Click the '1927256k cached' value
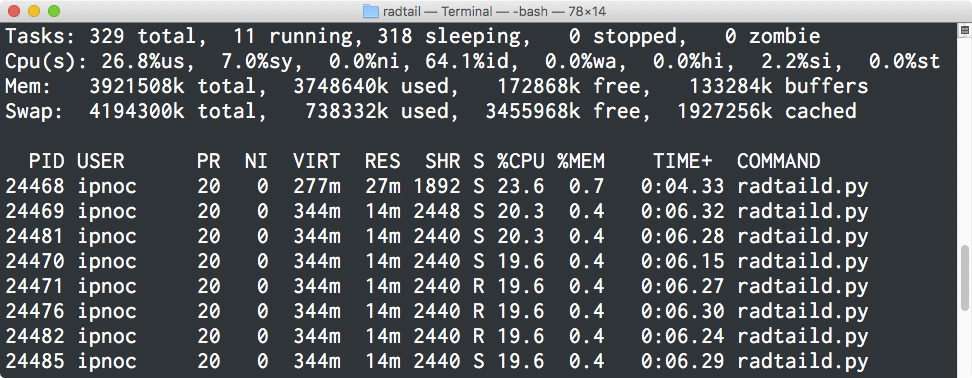Viewport: 972px width, 378px height. [x=767, y=111]
